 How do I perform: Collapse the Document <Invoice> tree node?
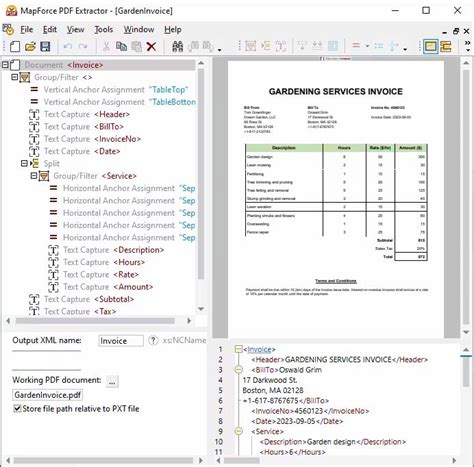click(x=5, y=65)
